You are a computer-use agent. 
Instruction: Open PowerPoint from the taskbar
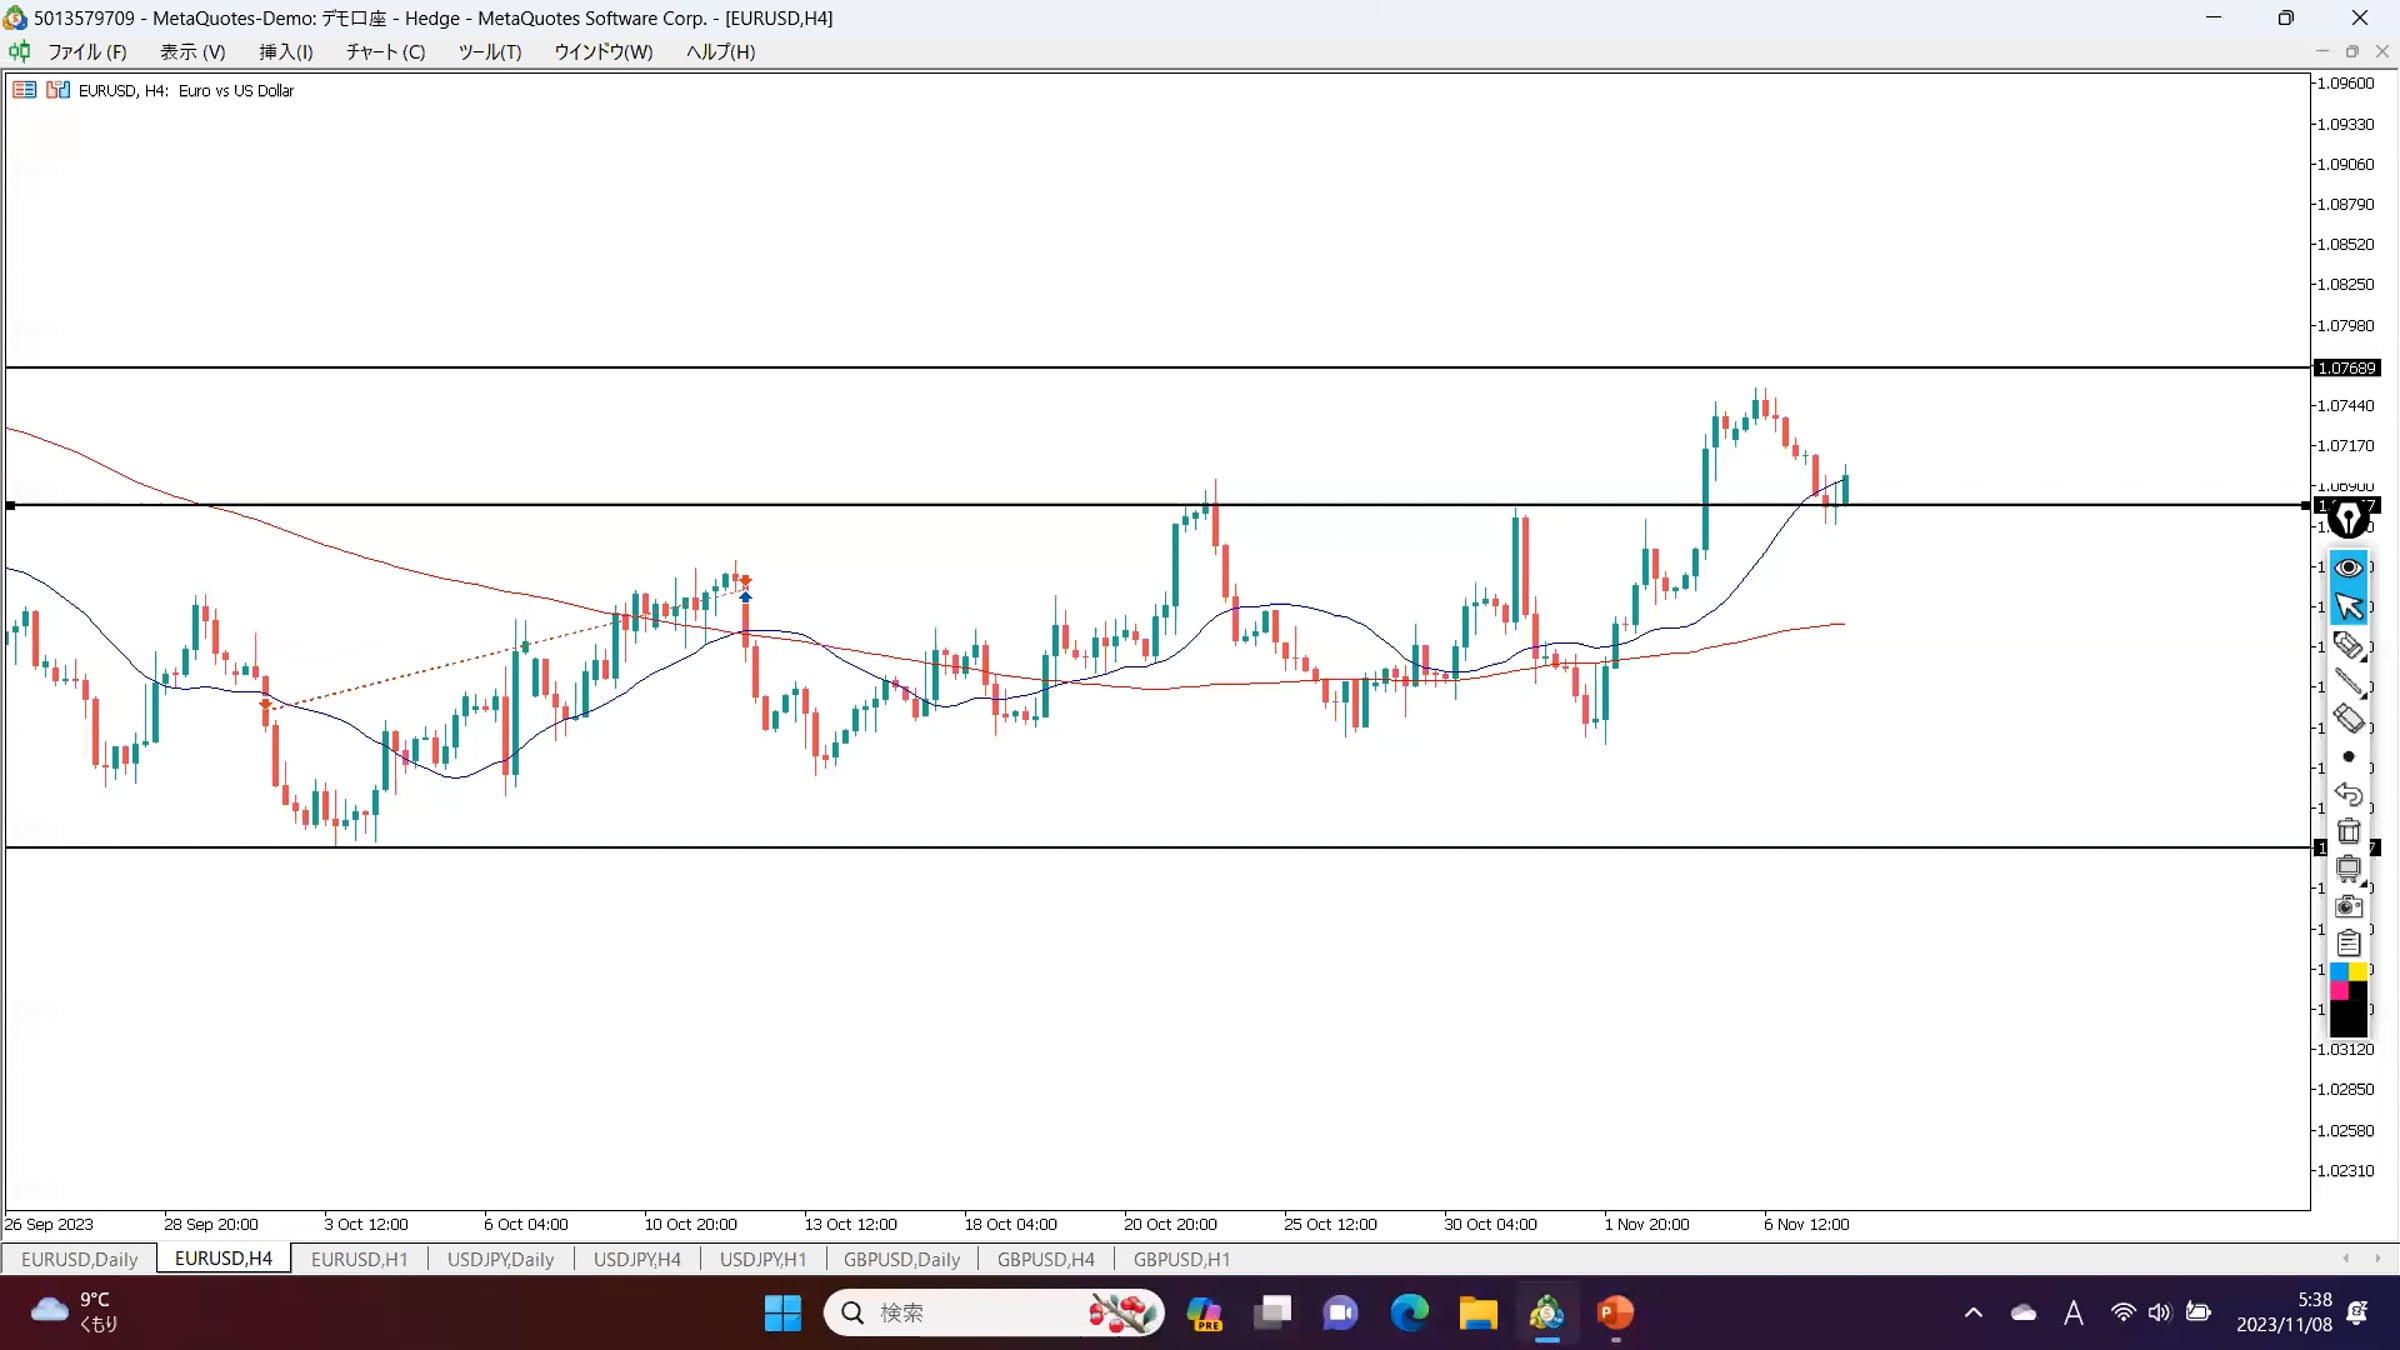[1614, 1312]
